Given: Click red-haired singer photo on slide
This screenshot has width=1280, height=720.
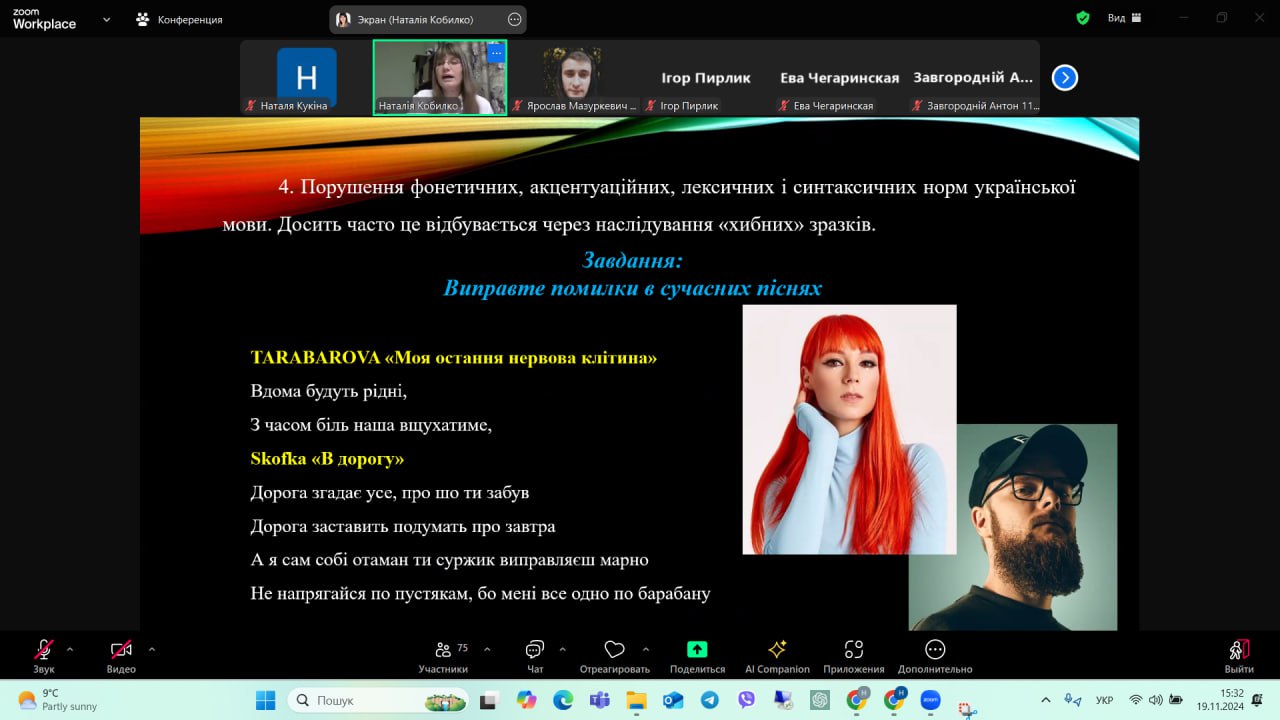Looking at the screenshot, I should coord(849,429).
